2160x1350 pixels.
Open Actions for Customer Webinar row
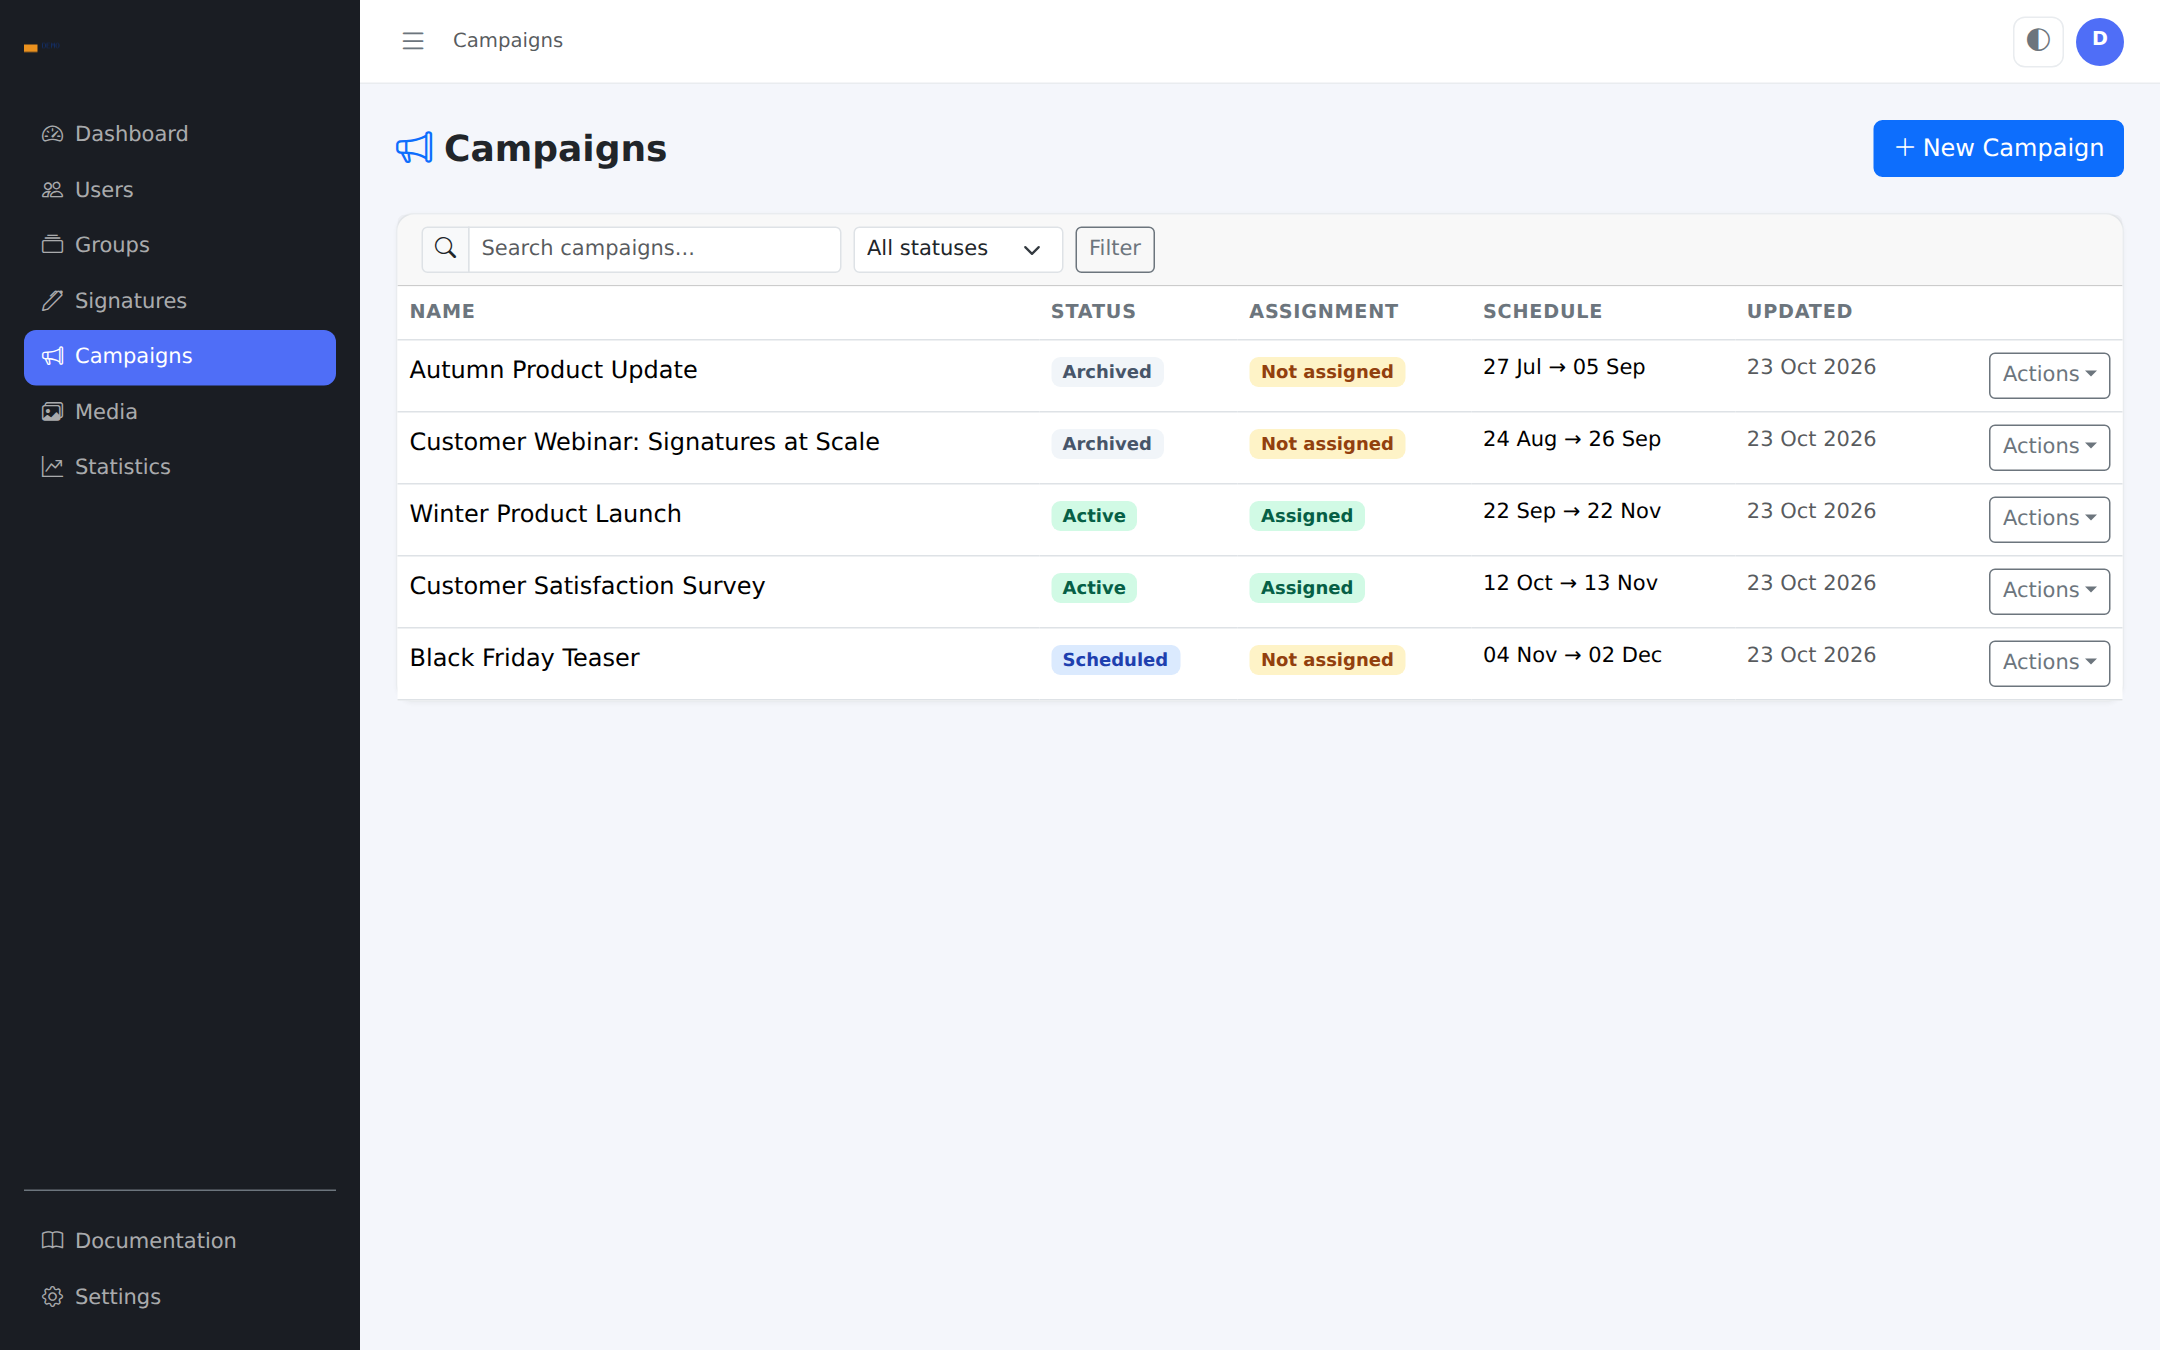pyautogui.click(x=2049, y=447)
